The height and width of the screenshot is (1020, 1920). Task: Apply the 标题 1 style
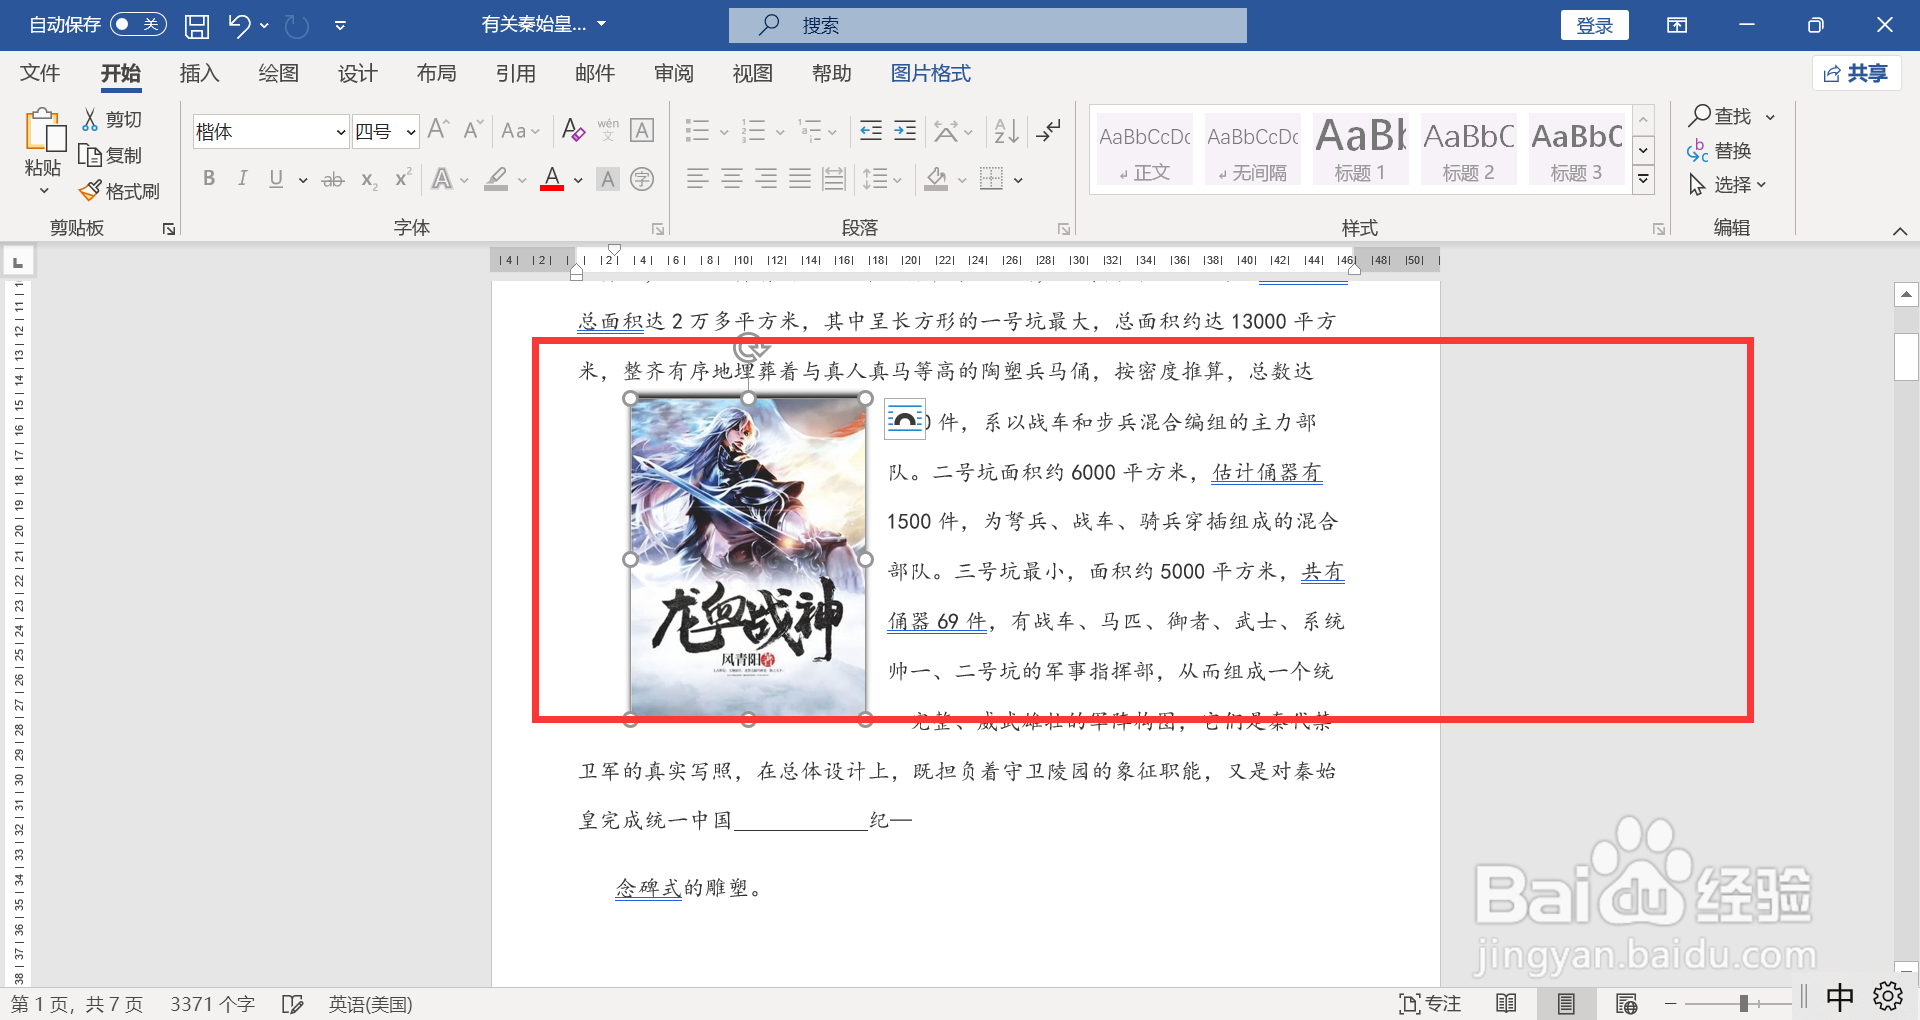click(x=1361, y=148)
